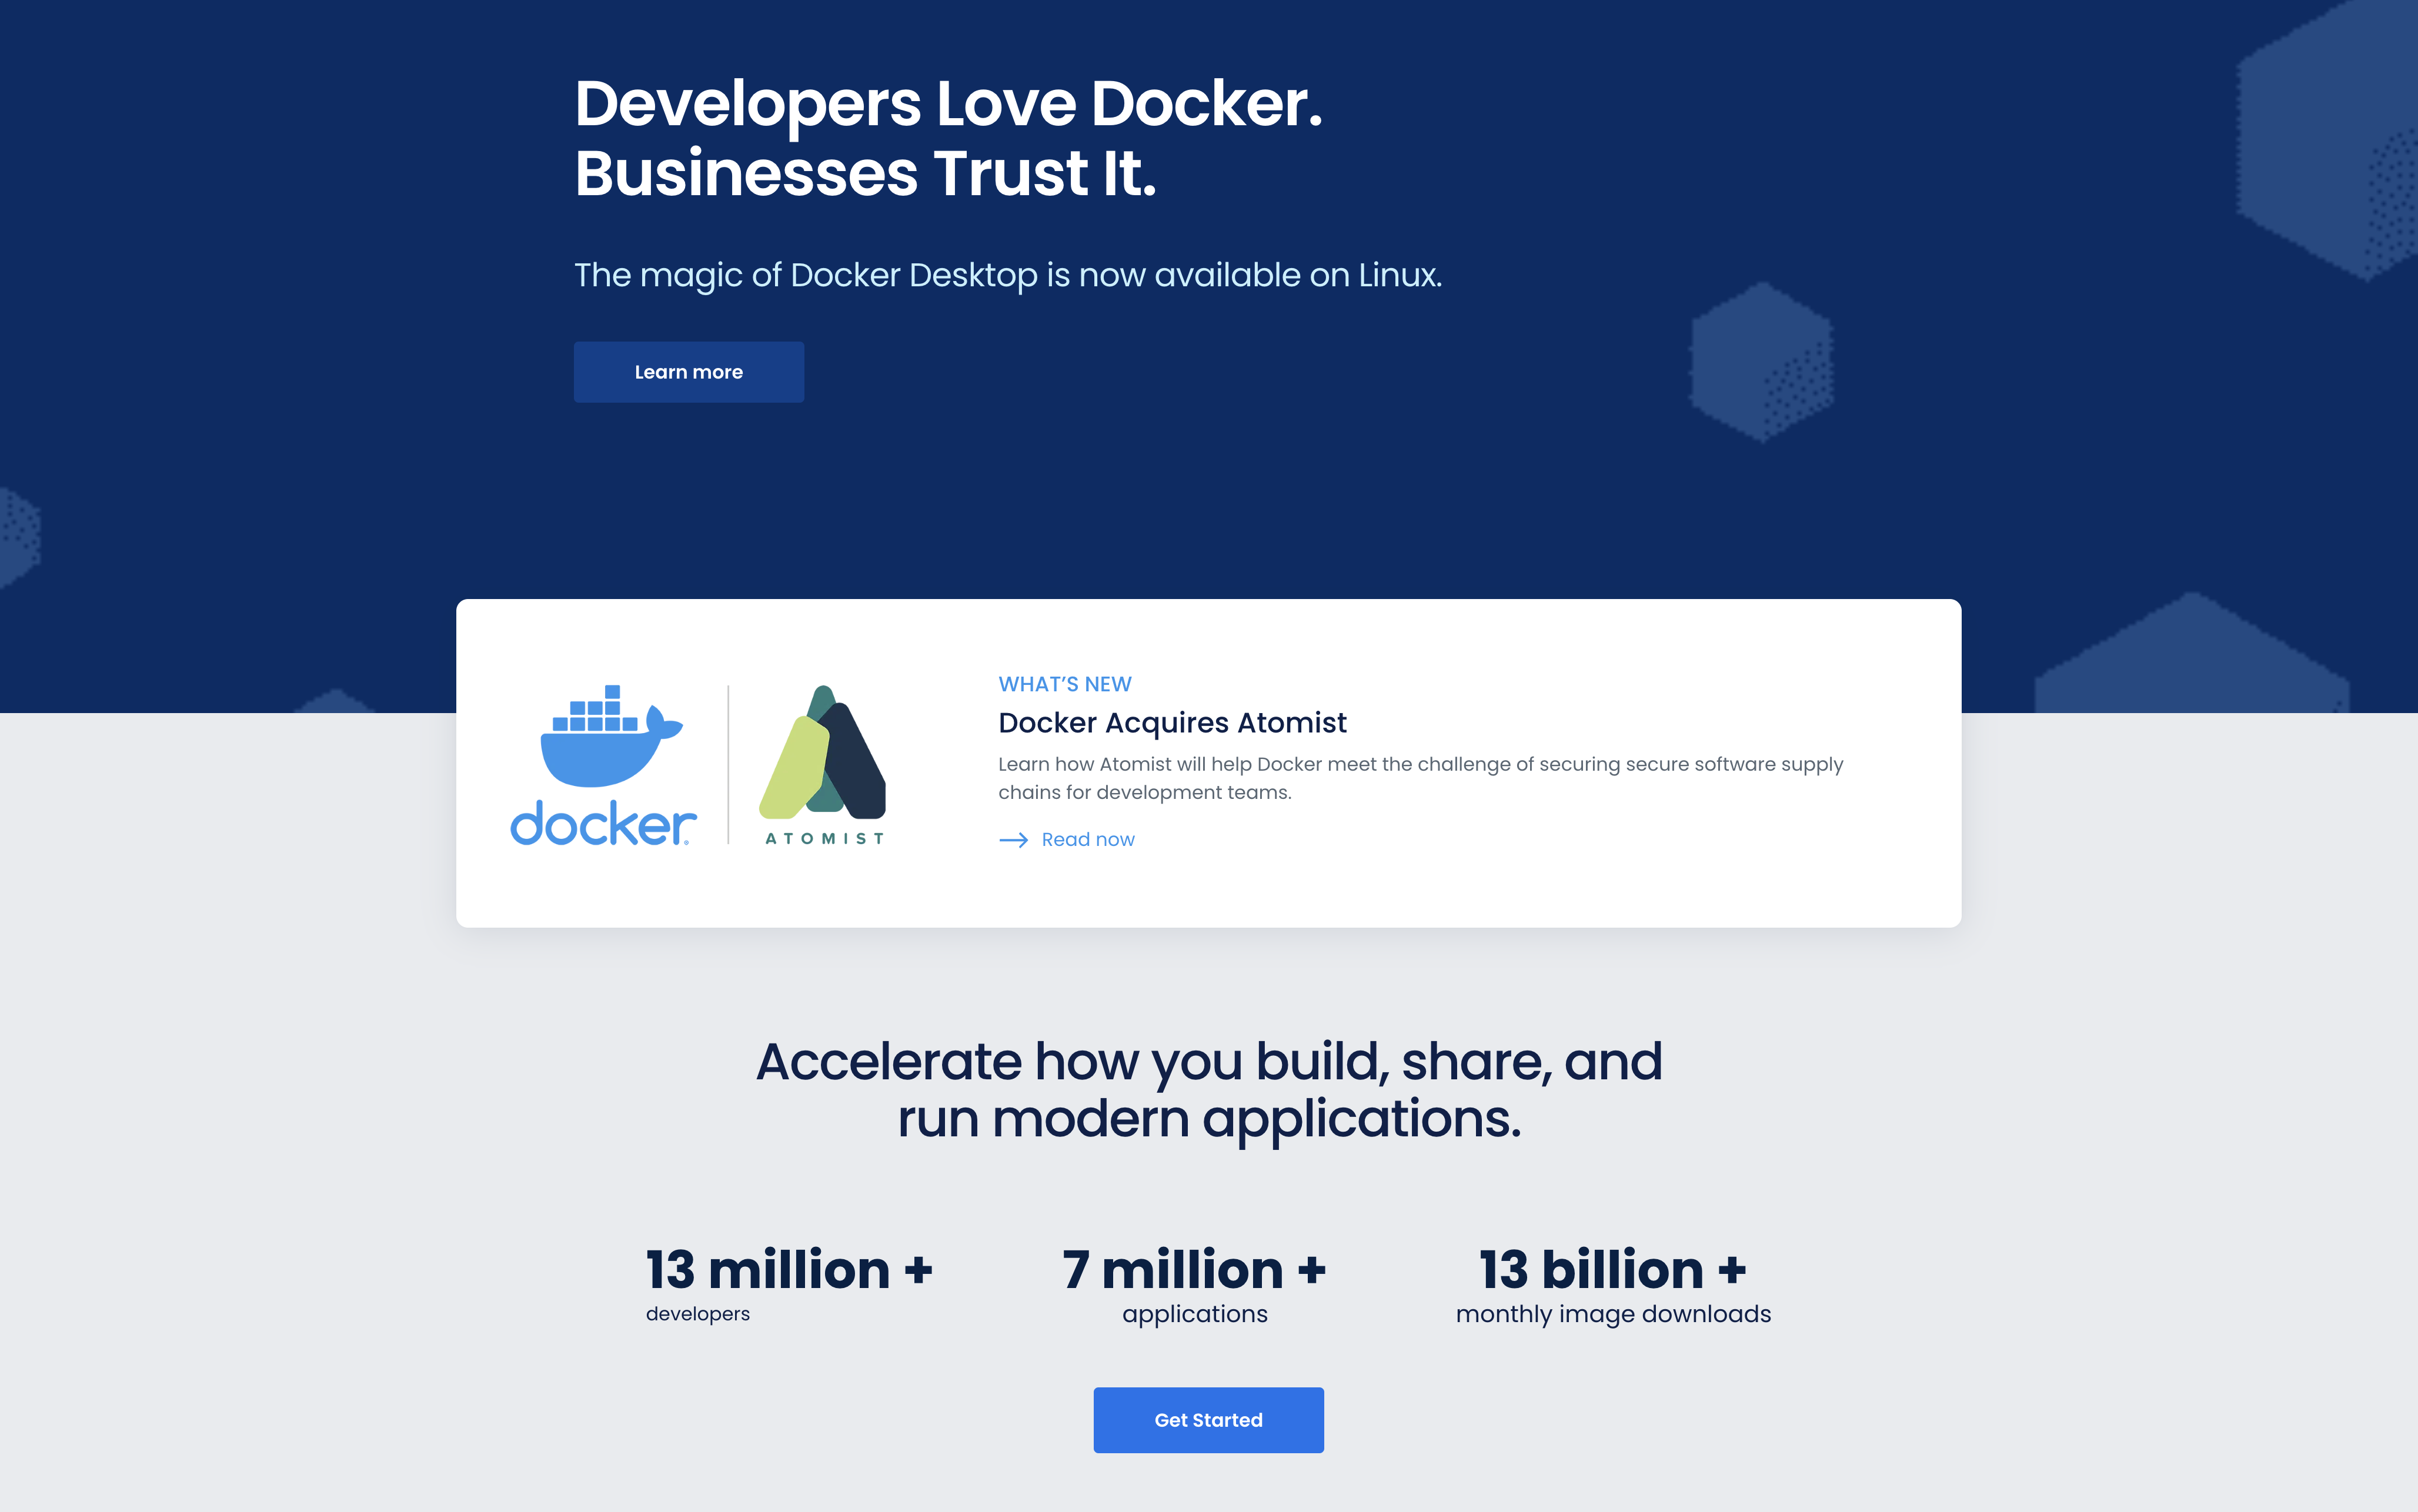The width and height of the screenshot is (2418, 1512).
Task: Click the docker wordmark under the whale
Action: coord(600,826)
